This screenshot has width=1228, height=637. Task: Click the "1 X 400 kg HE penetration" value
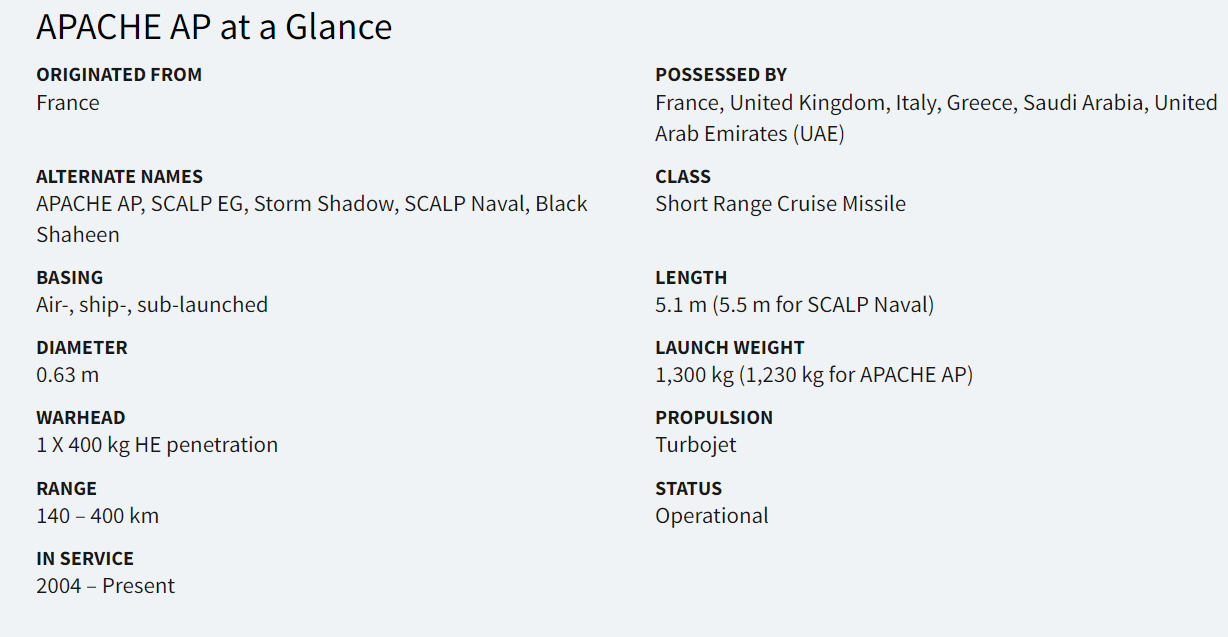(x=157, y=445)
